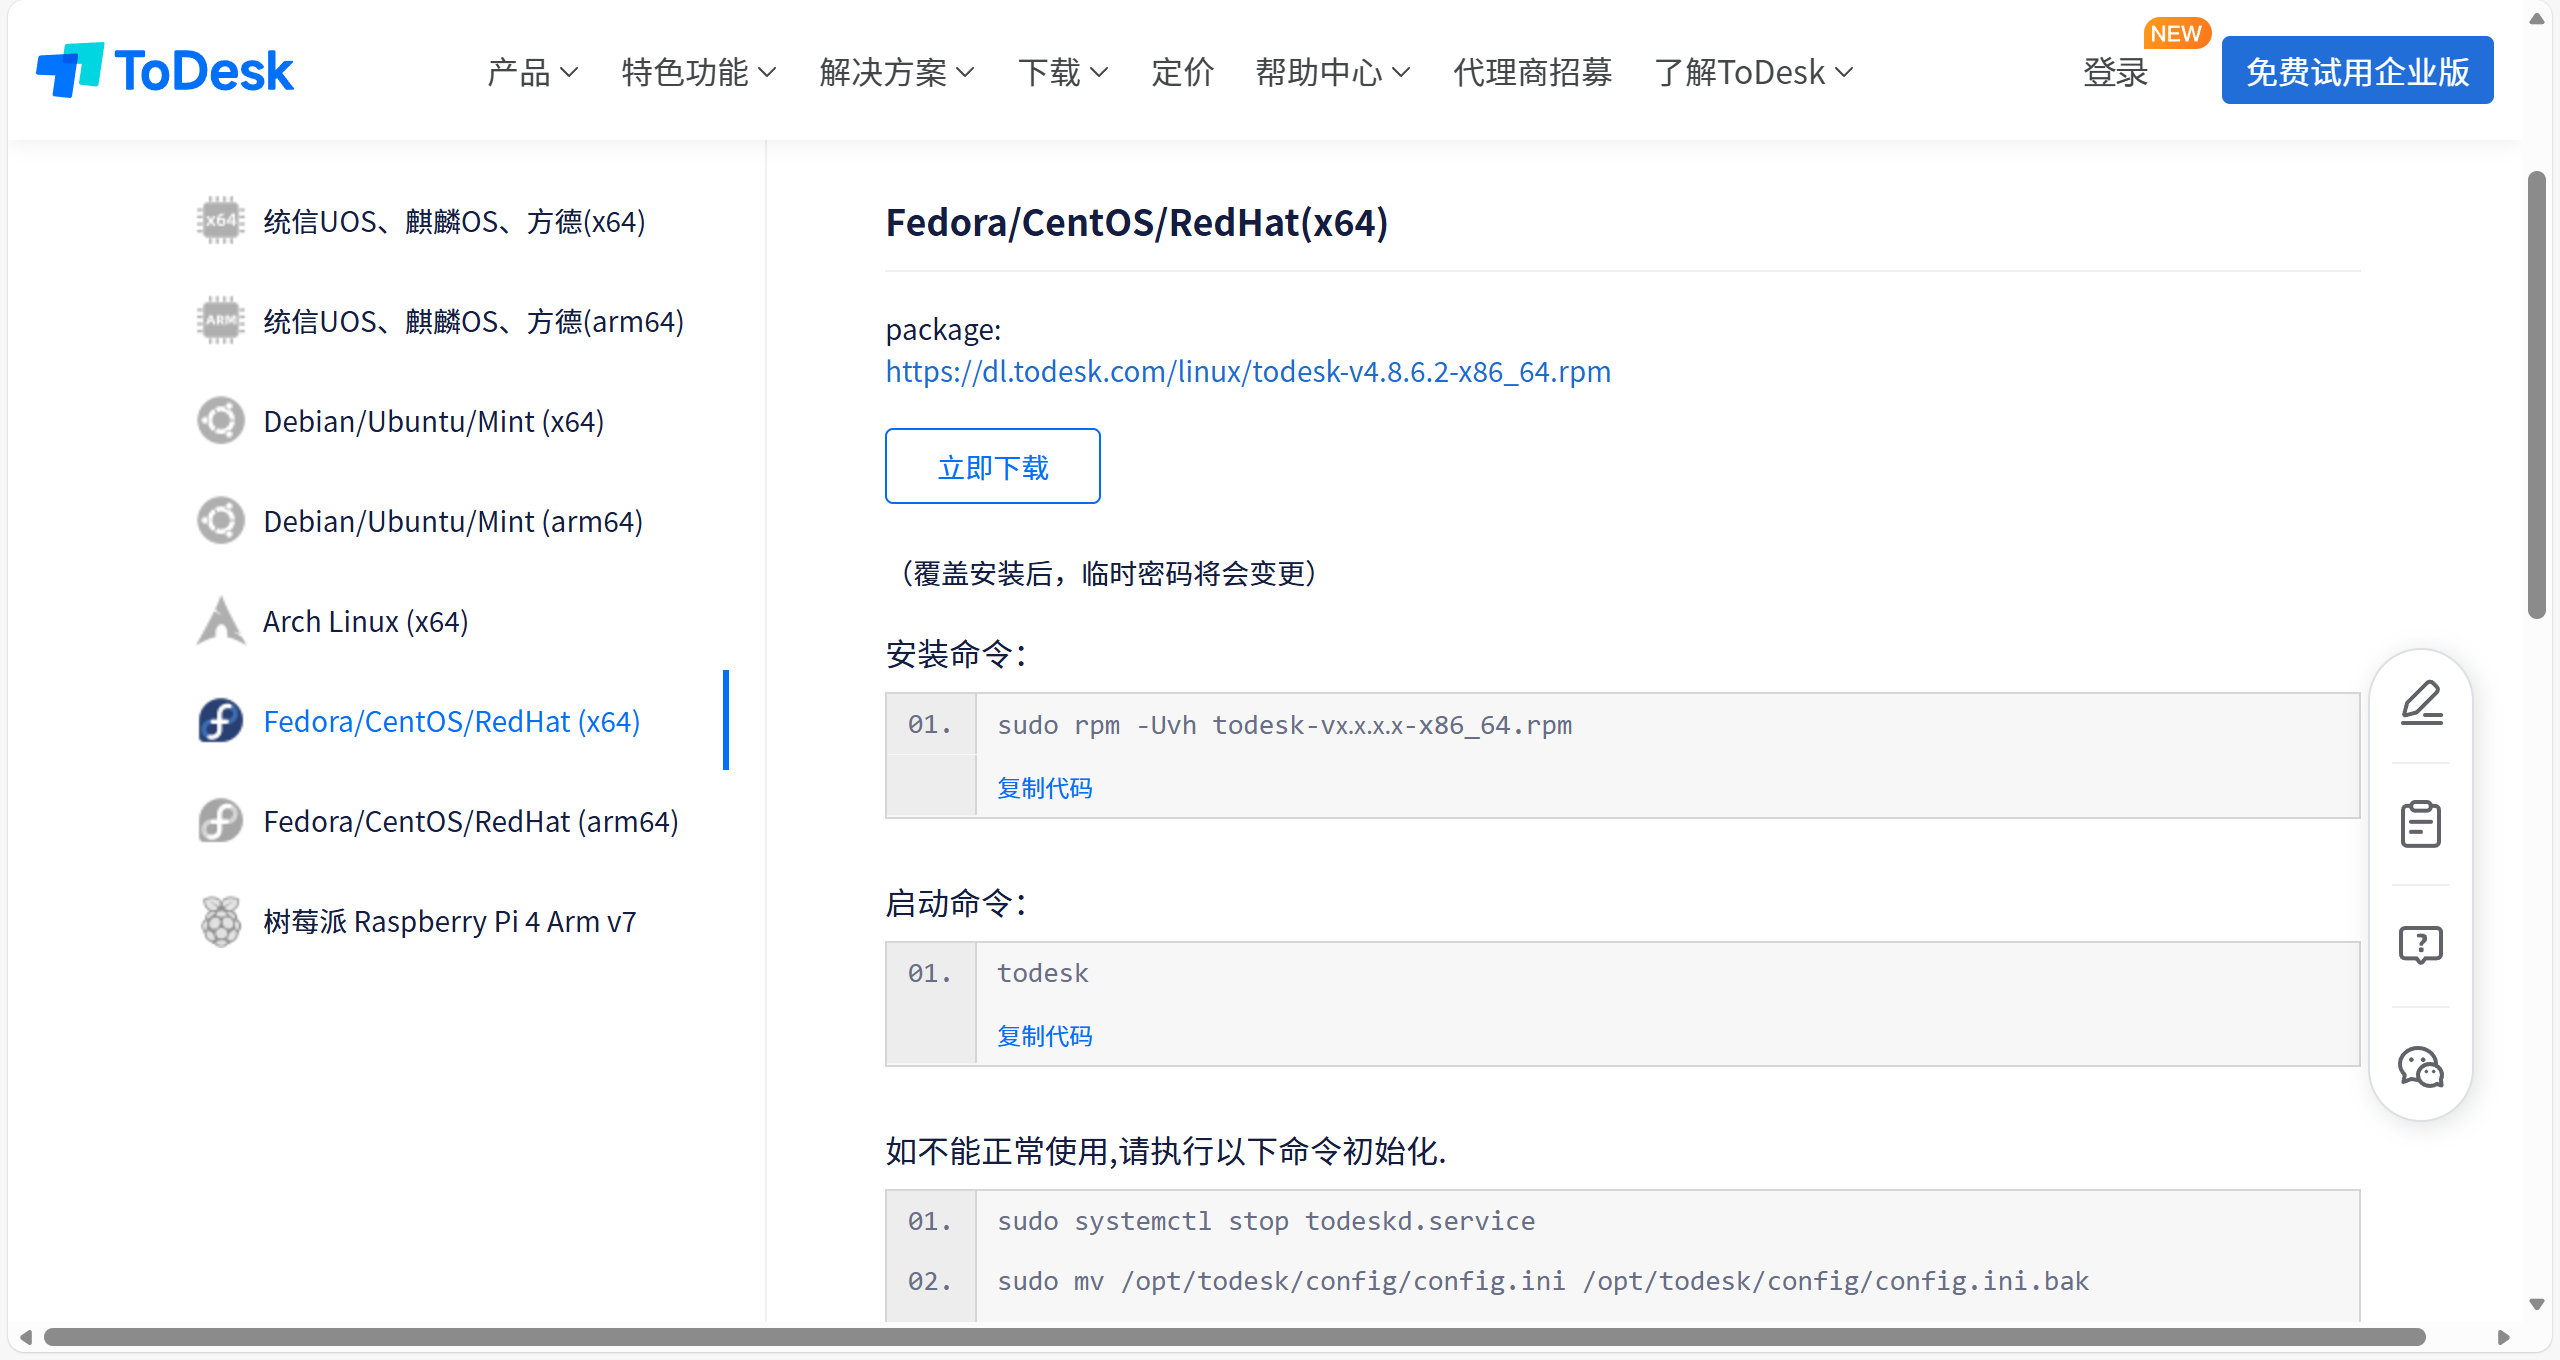The image size is (2560, 1360).
Task: Select Debian/Ubuntu/Mint (x64) in the sidebar
Action: point(433,421)
